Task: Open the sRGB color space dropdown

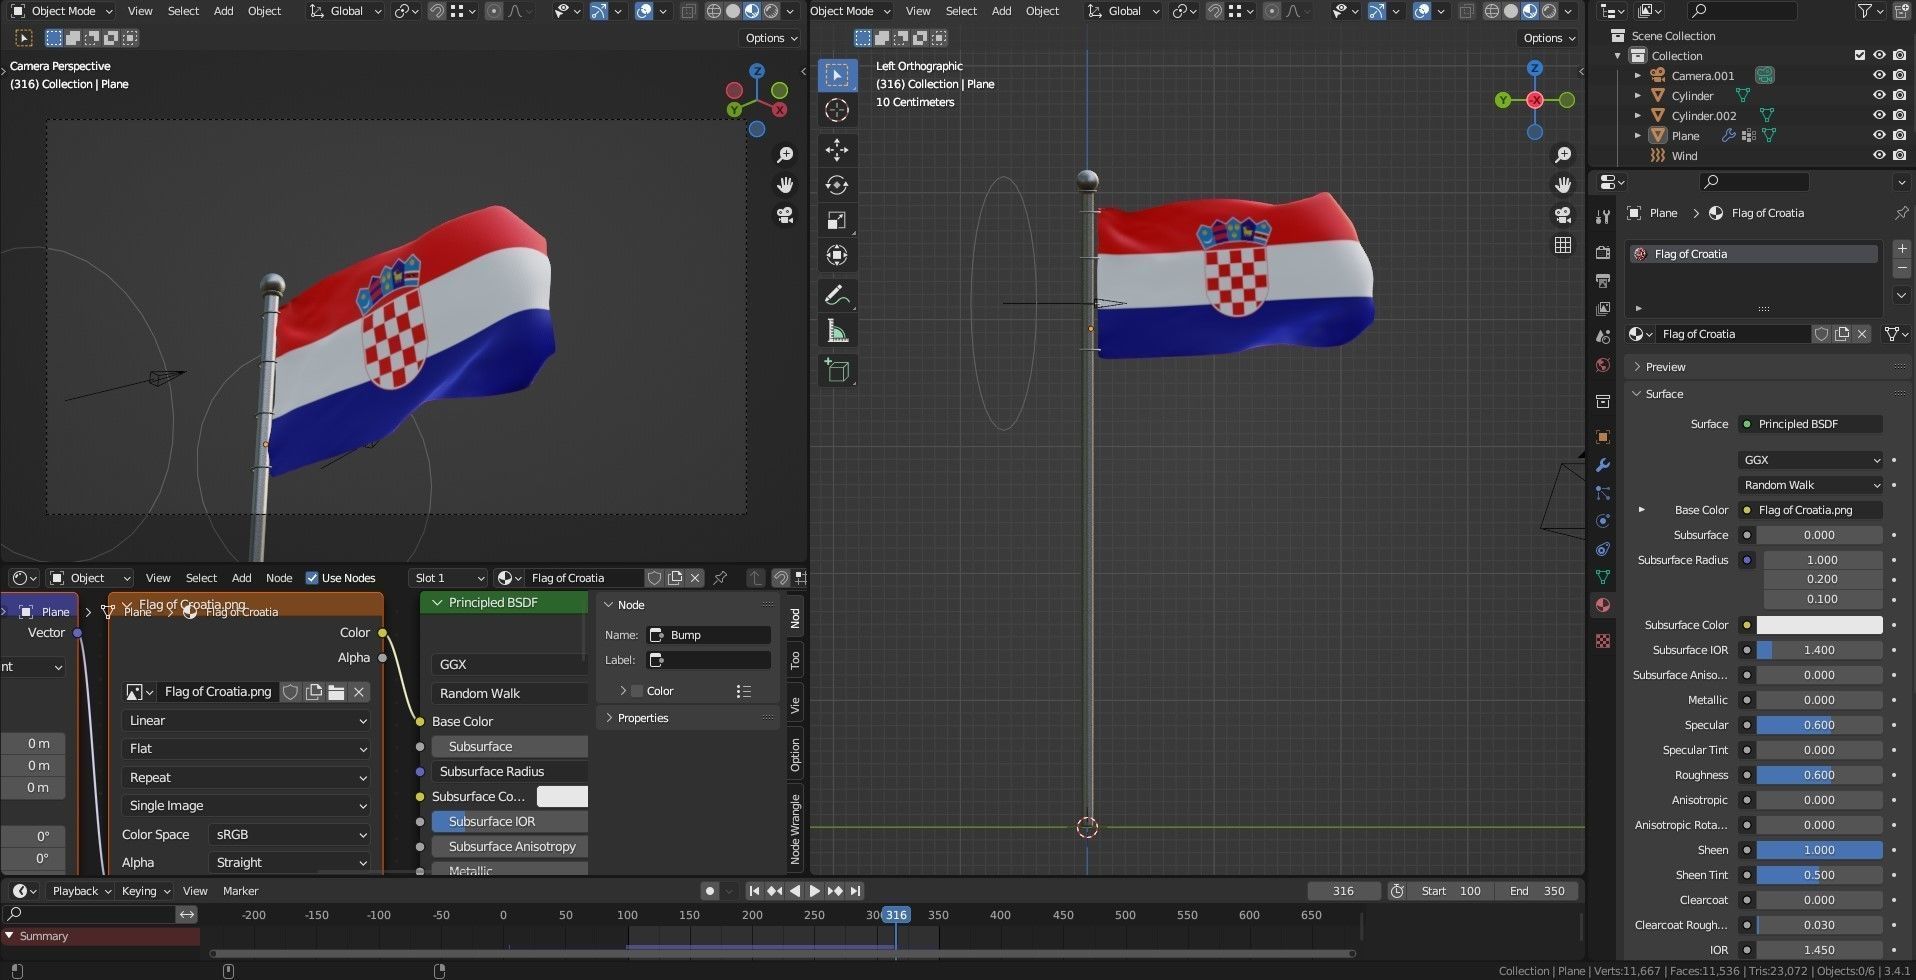Action: [289, 834]
